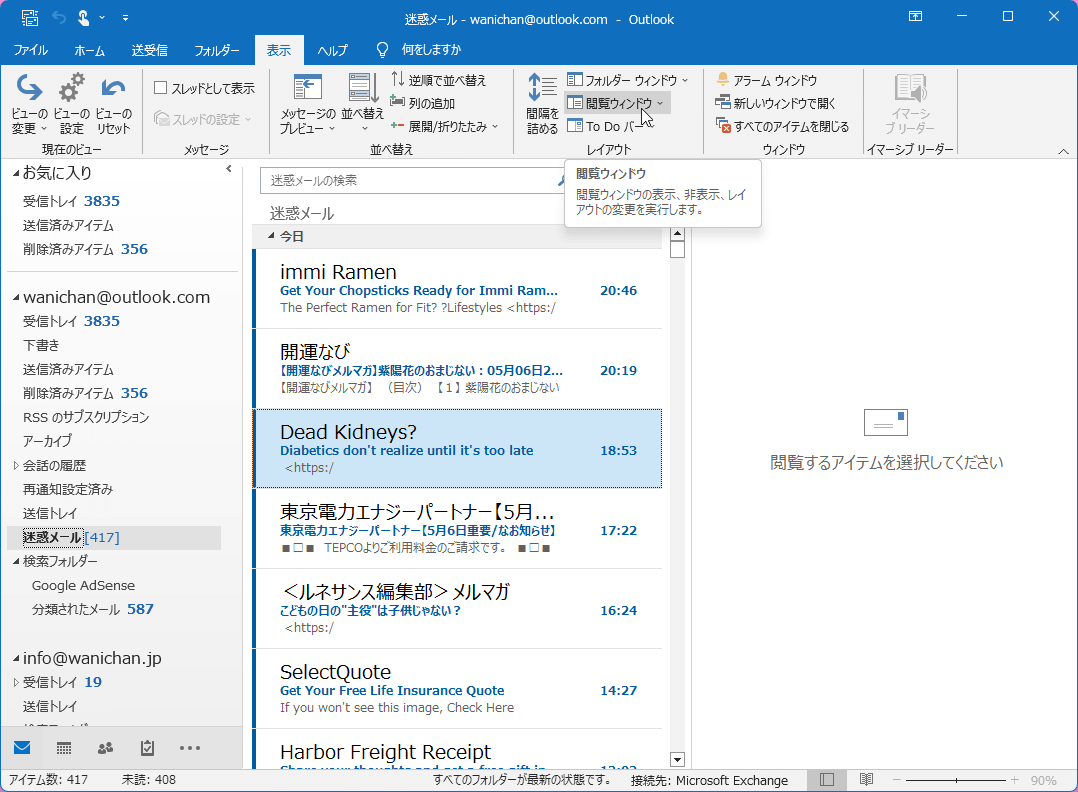Select 下書き folder
Image resolution: width=1078 pixels, height=792 pixels.
[x=41, y=345]
